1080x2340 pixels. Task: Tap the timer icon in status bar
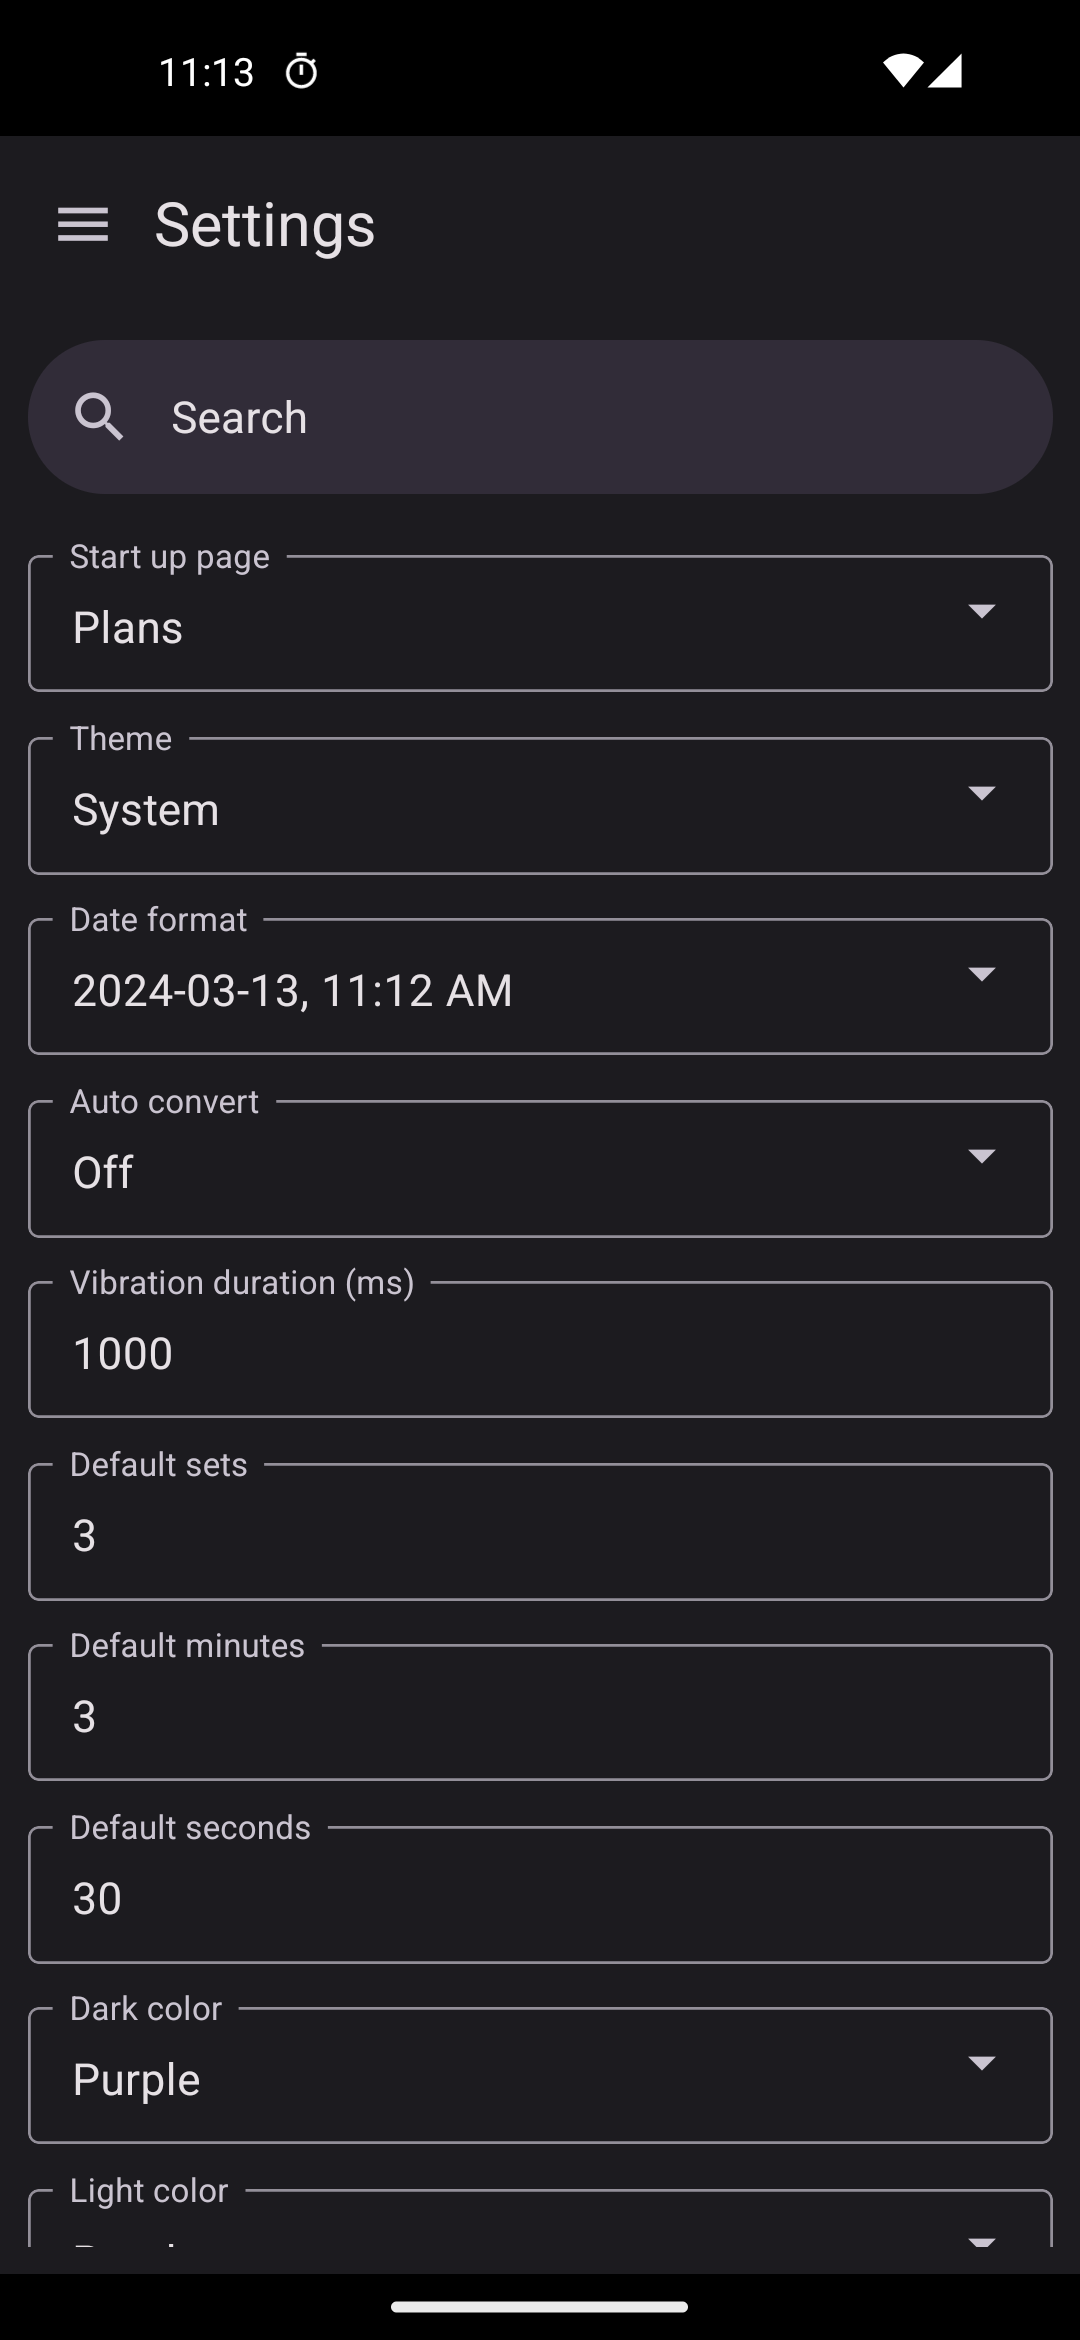click(301, 72)
